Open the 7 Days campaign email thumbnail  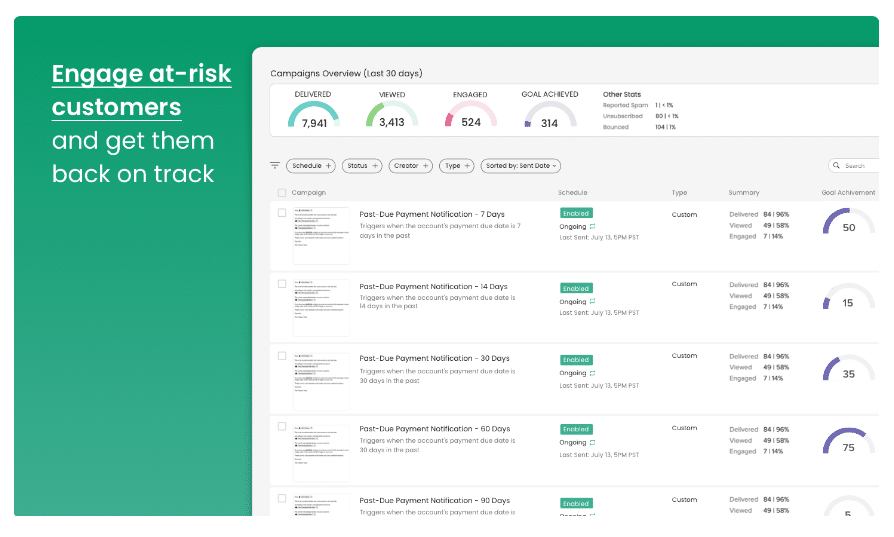coord(320,236)
